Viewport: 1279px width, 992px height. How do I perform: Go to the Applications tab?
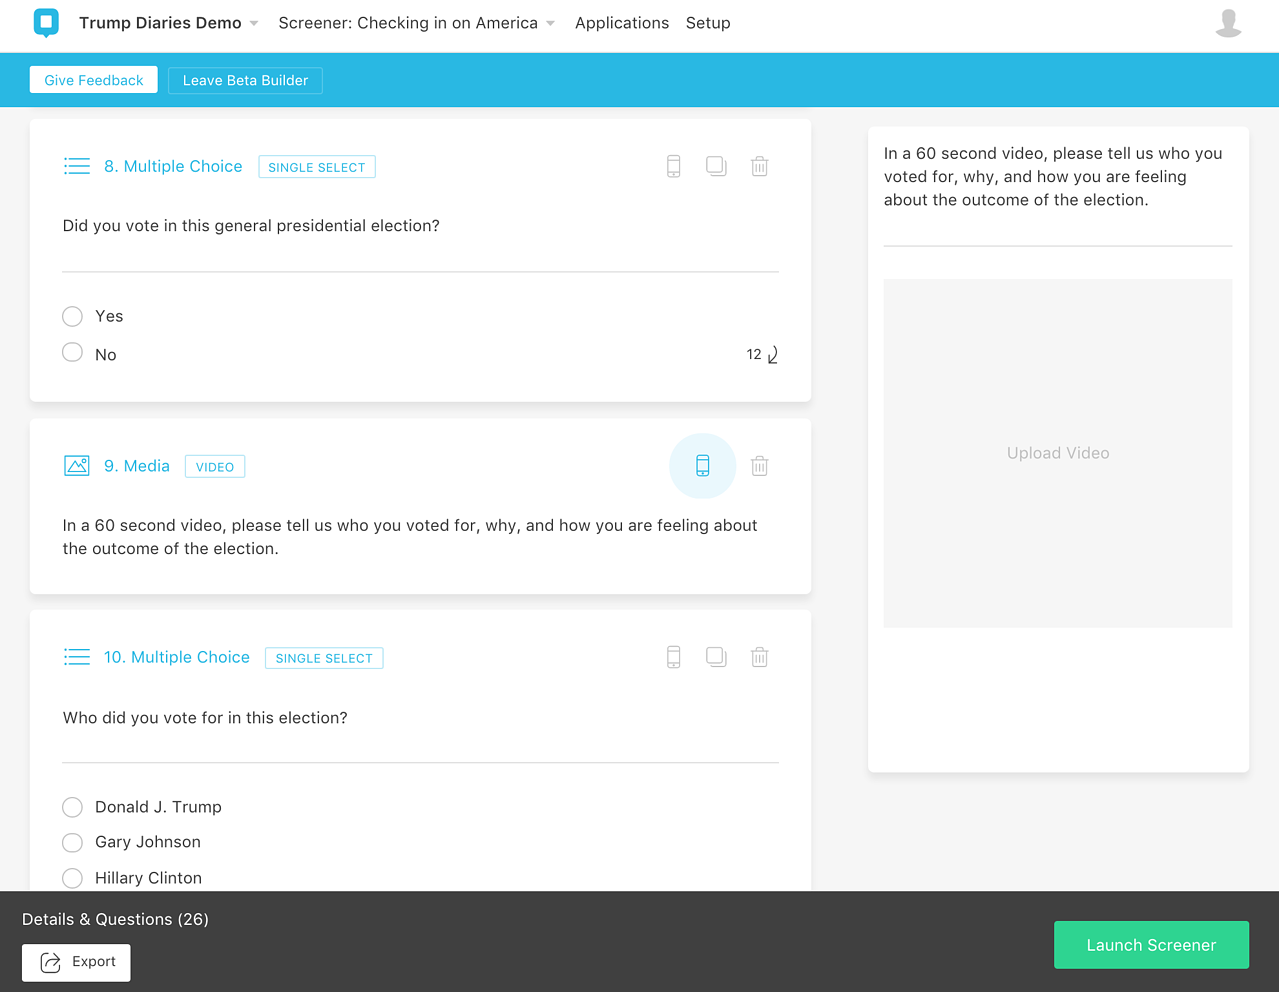pos(622,23)
